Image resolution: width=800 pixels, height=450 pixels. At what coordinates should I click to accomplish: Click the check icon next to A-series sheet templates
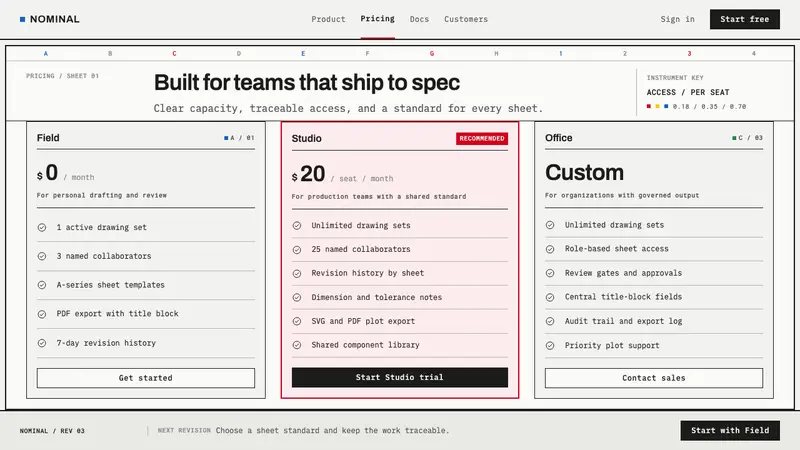[x=42, y=285]
